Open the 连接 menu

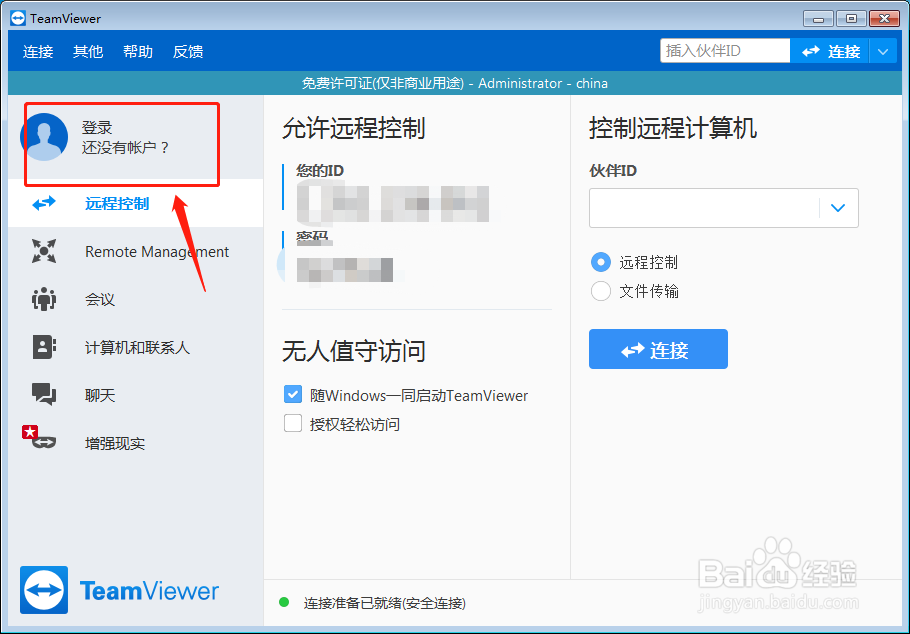[x=38, y=52]
